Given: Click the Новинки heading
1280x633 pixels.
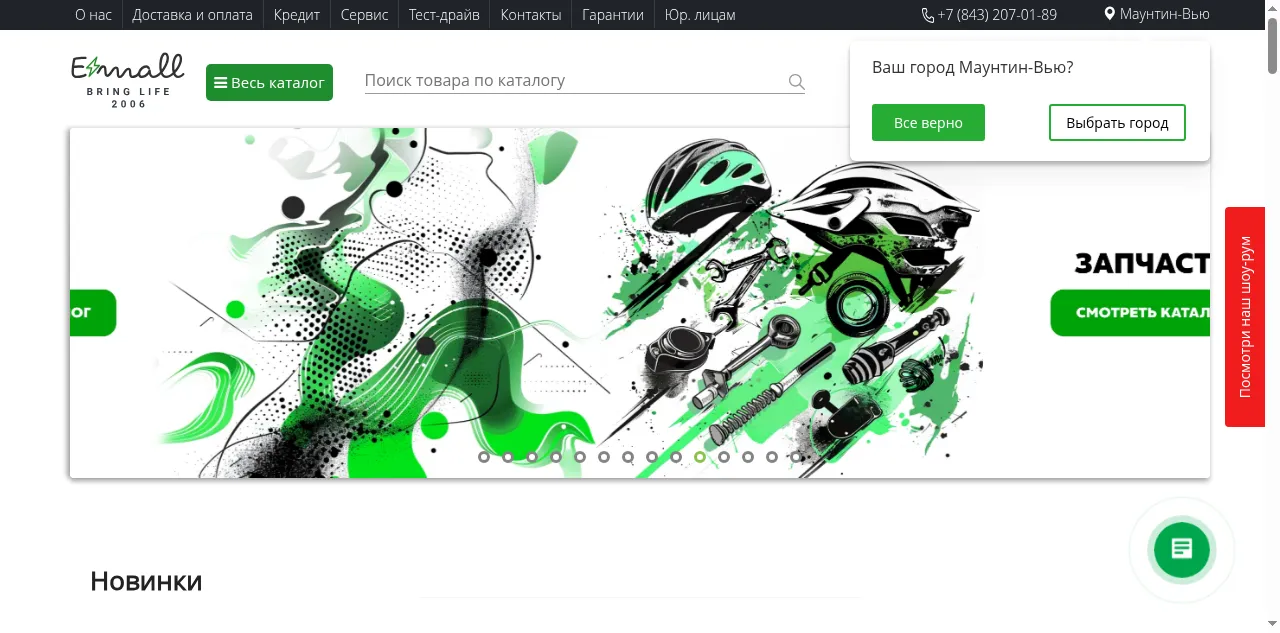Looking at the screenshot, I should (146, 581).
